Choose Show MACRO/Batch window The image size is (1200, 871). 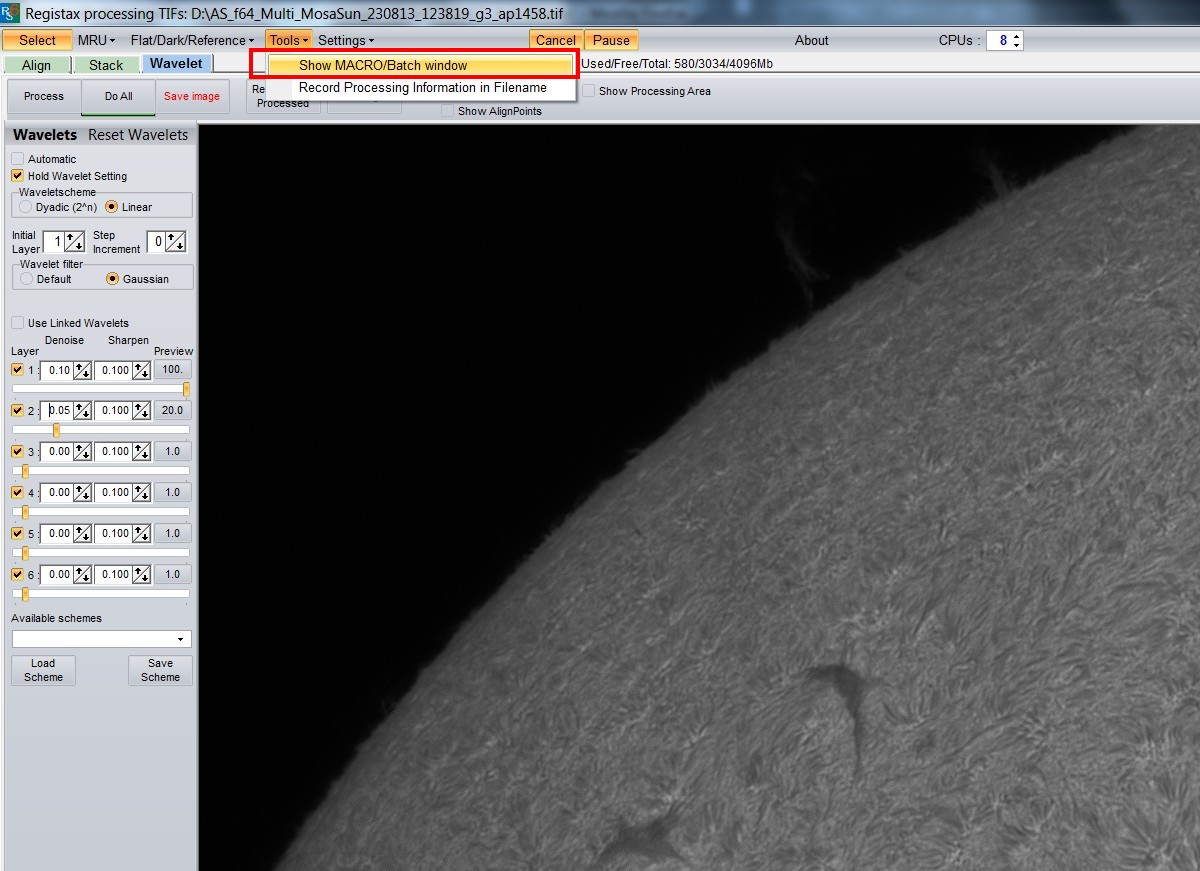pyautogui.click(x=420, y=65)
